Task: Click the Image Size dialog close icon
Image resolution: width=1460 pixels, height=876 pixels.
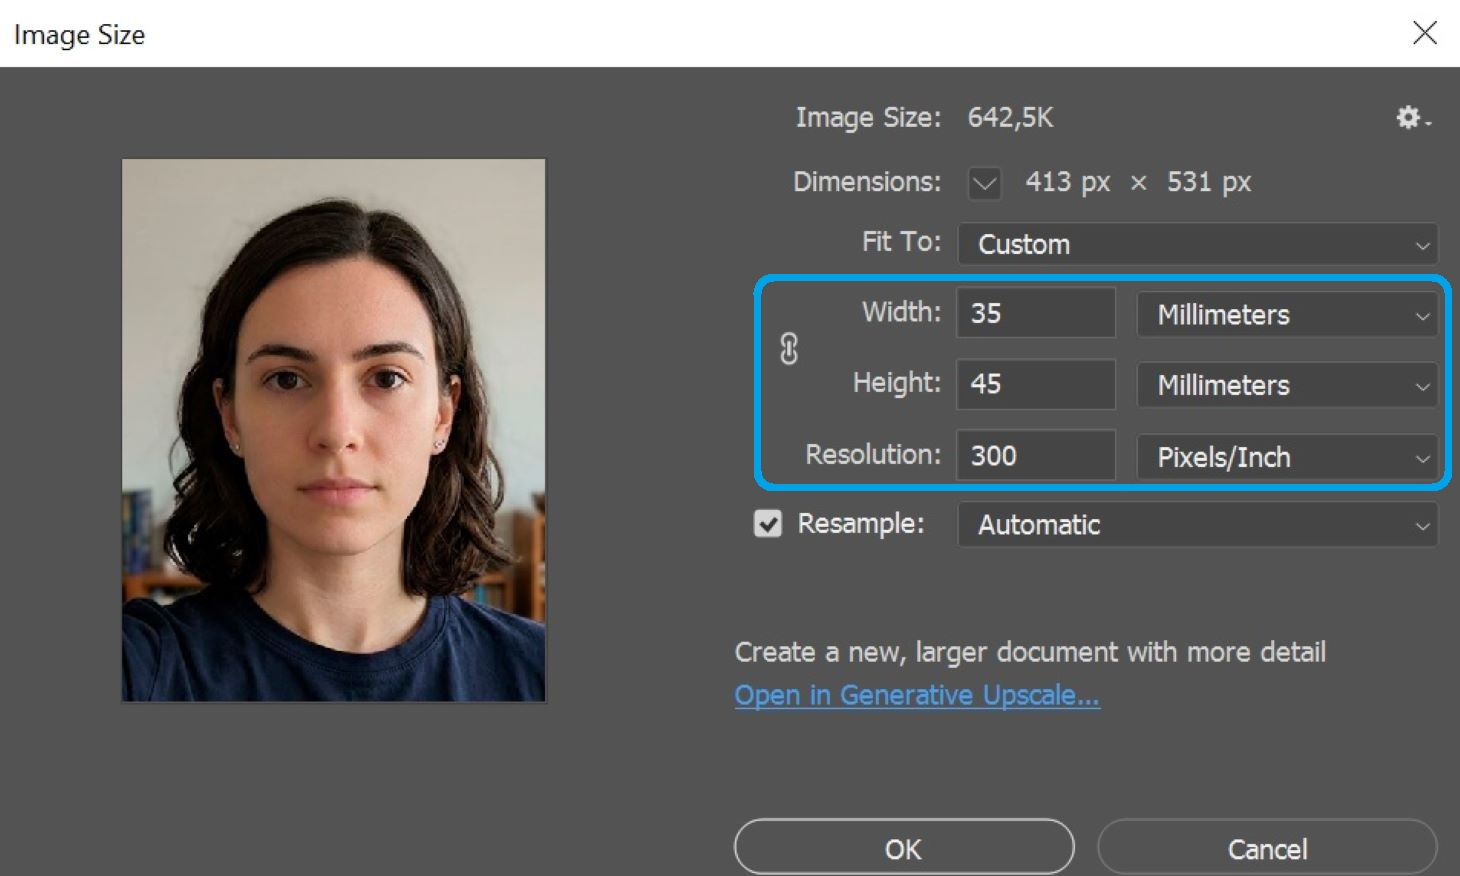Action: [x=1424, y=33]
